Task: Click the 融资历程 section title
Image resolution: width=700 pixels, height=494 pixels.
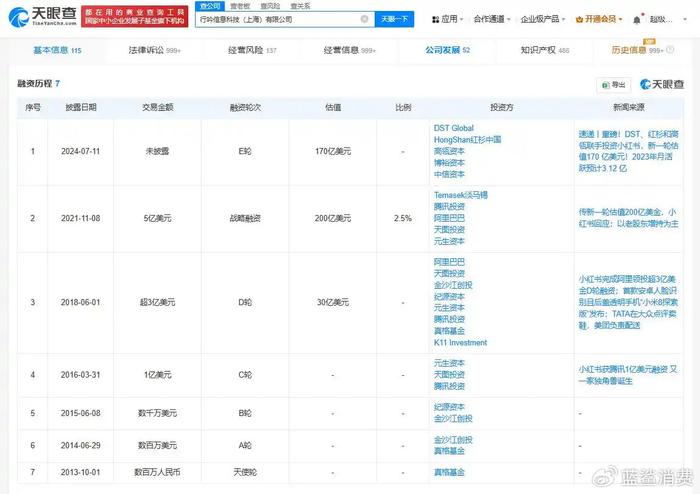Action: [x=38, y=83]
